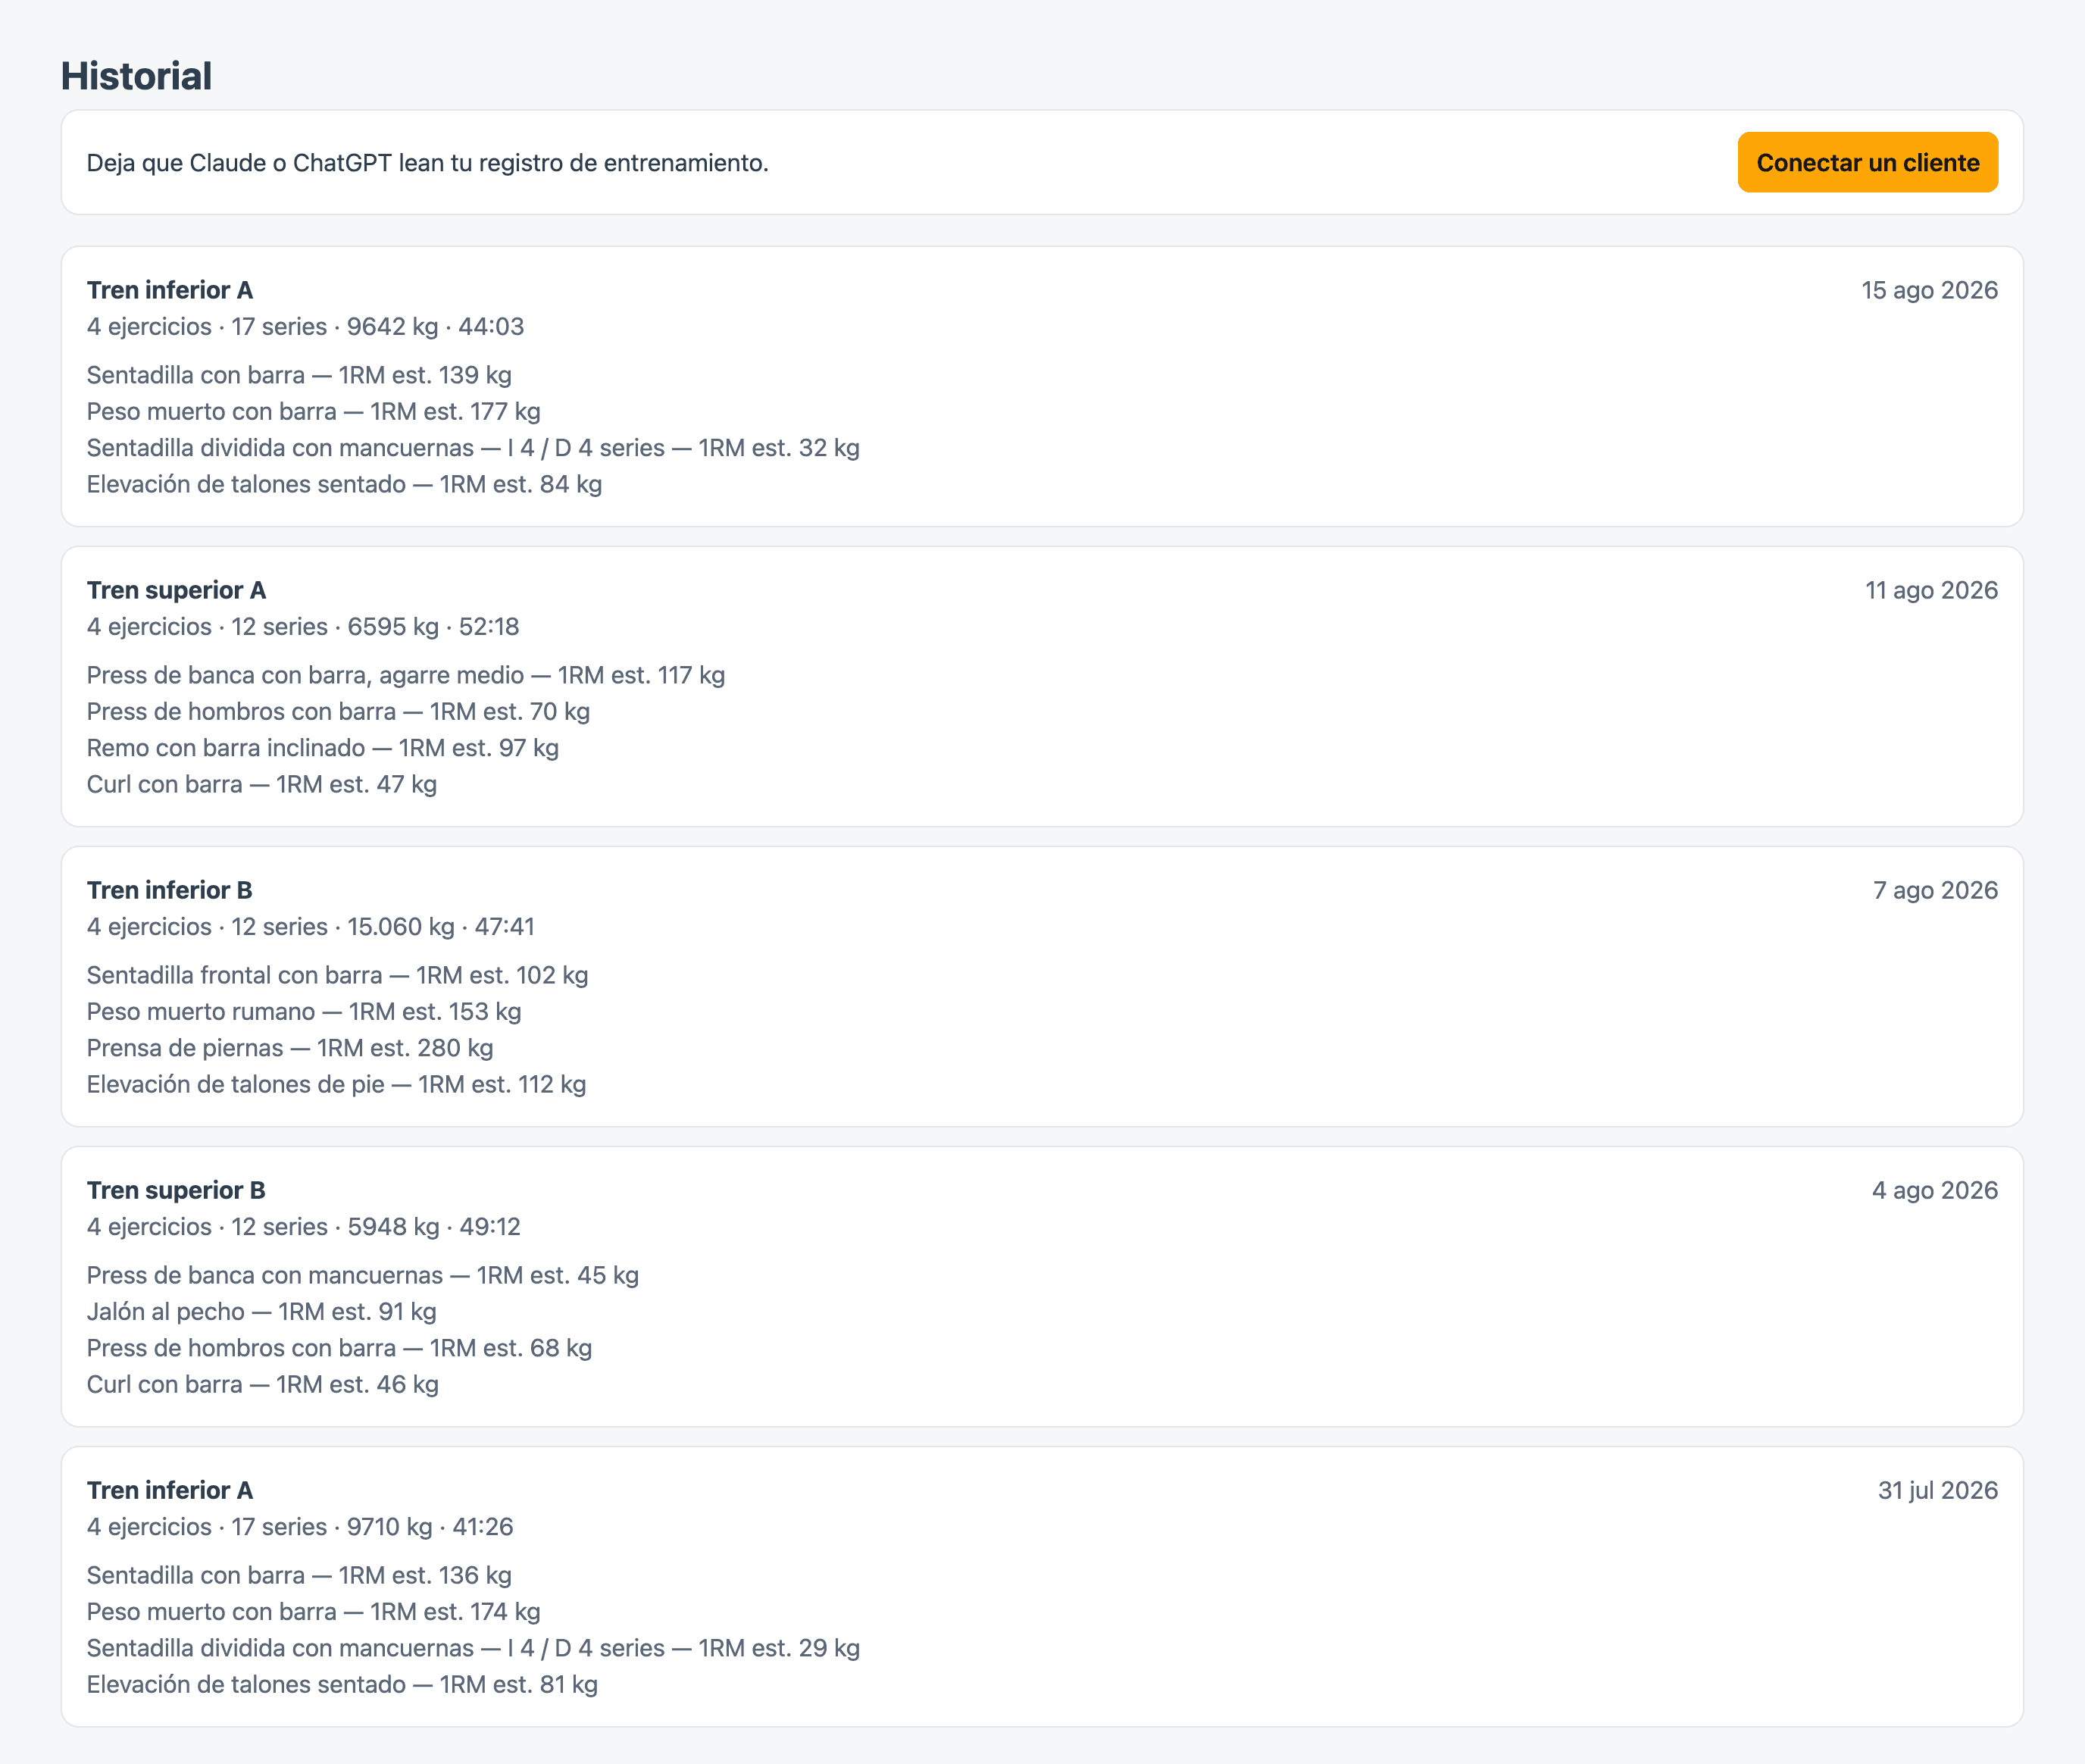The width and height of the screenshot is (2085, 1764).
Task: Open the Tren inferior B workout card
Action: (1042, 986)
